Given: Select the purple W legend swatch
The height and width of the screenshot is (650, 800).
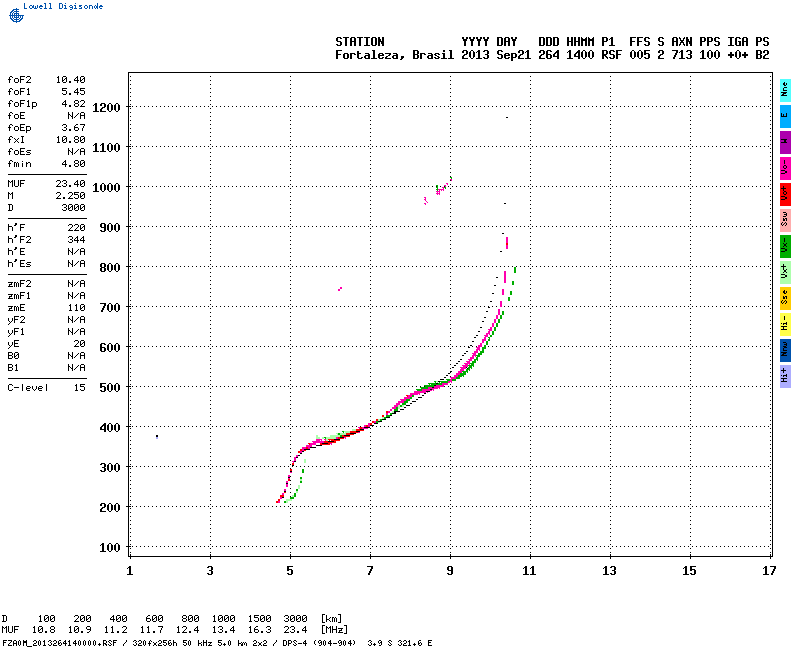Looking at the screenshot, I should click(785, 142).
